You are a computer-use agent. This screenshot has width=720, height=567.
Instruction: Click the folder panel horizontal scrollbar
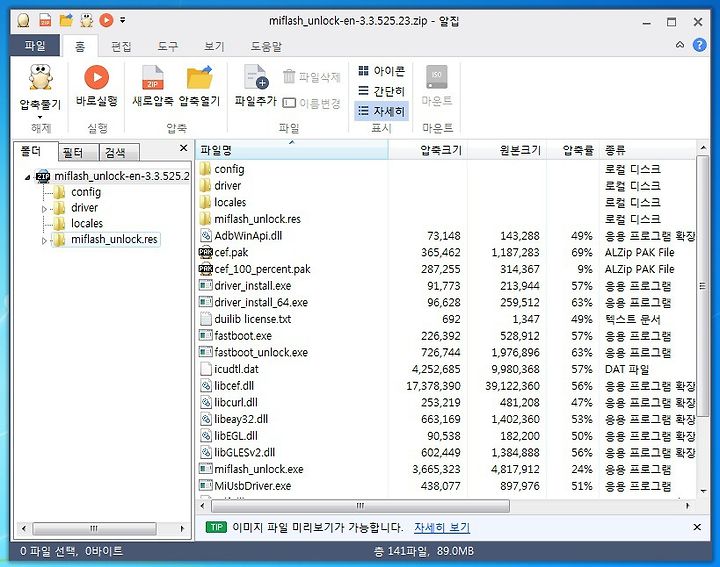coord(94,528)
